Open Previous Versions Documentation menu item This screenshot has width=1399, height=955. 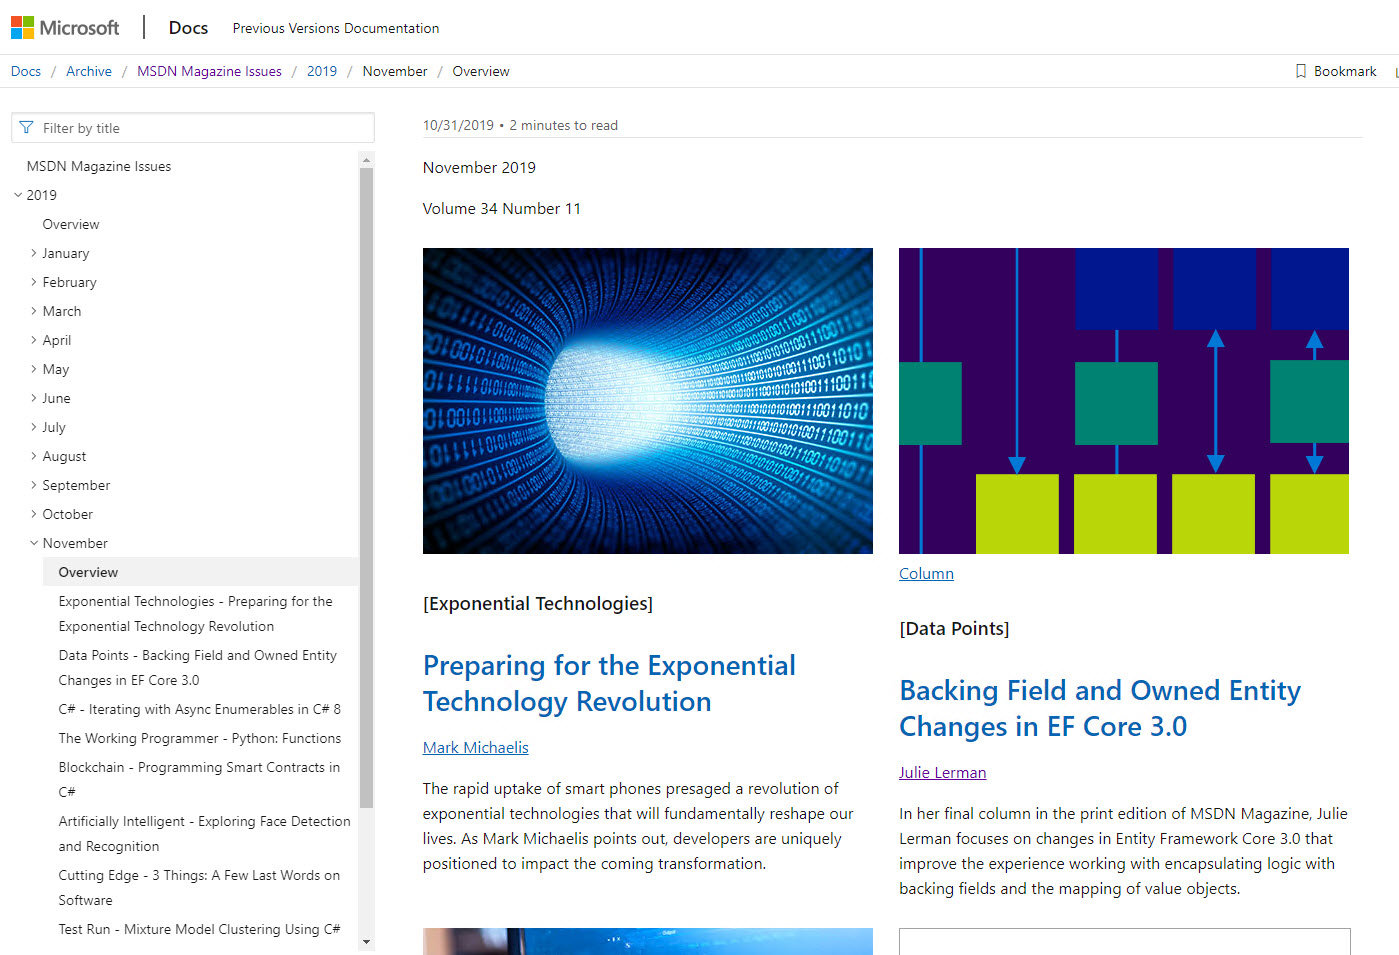(336, 28)
